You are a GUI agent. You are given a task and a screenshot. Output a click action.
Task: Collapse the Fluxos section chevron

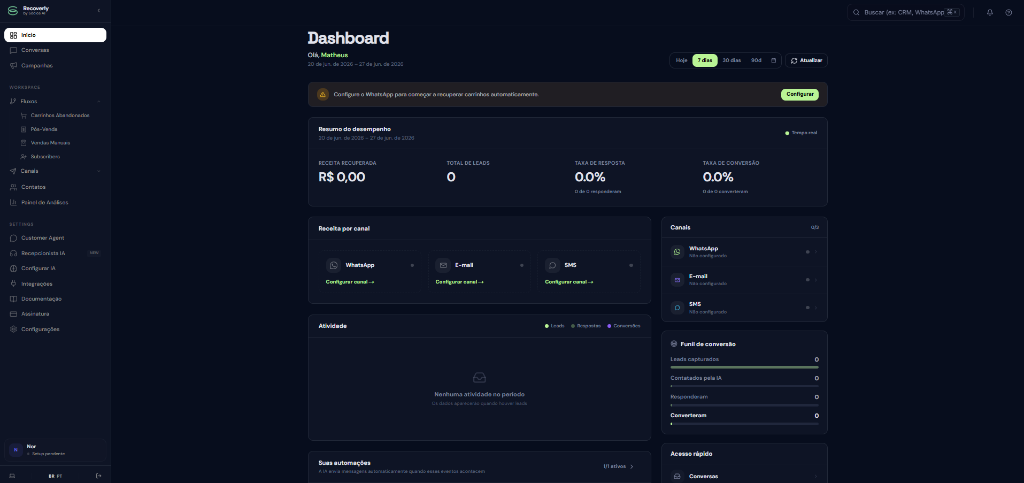[x=99, y=101]
